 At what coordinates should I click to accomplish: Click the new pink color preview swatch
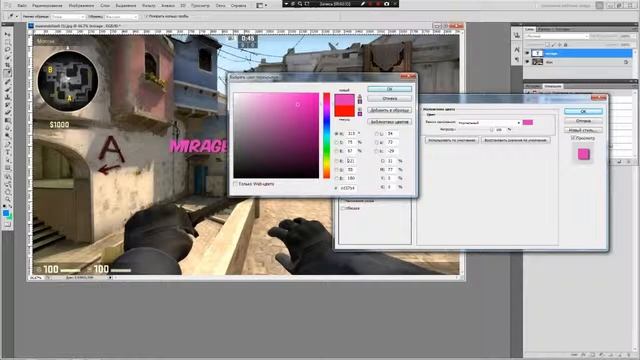coord(344,99)
